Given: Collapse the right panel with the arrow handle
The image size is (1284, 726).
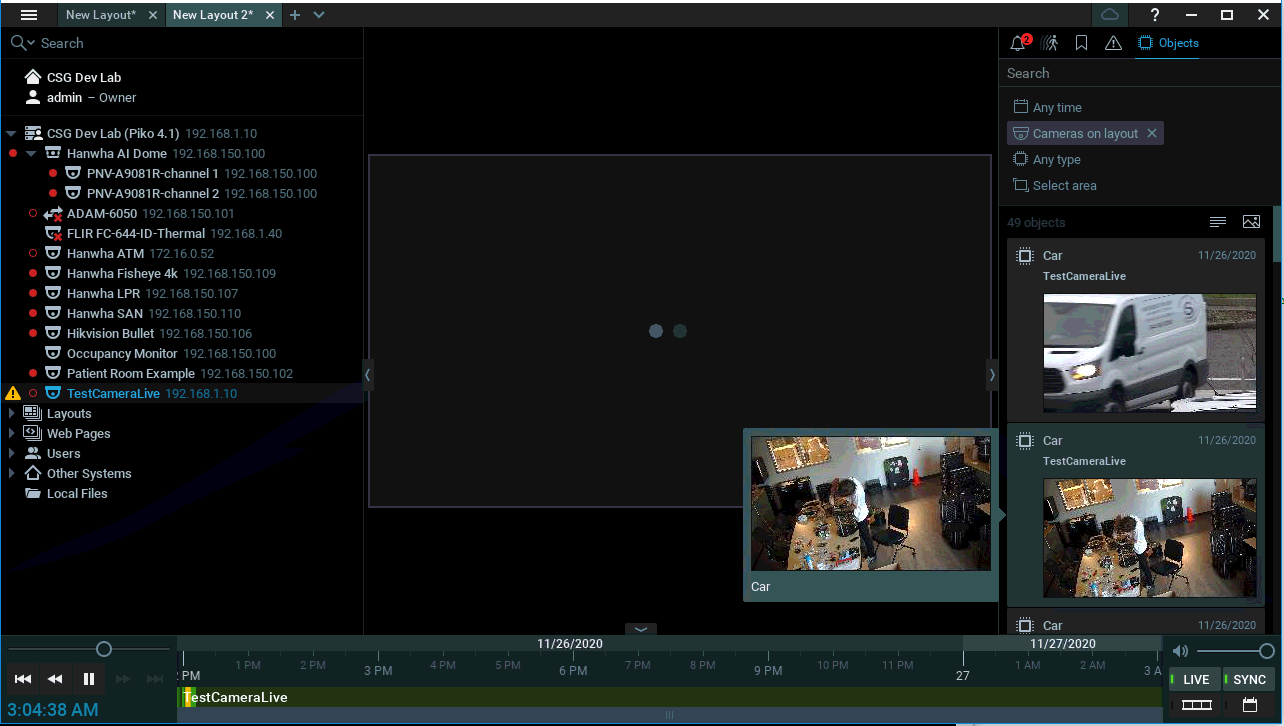Looking at the screenshot, I should coord(992,374).
